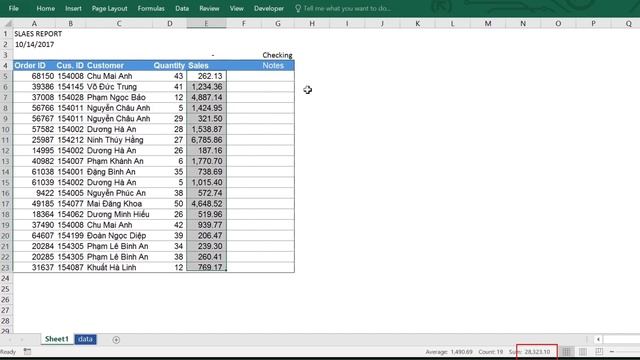The height and width of the screenshot is (360, 640).
Task: Click the Select All corner triangle
Action: 7,24
